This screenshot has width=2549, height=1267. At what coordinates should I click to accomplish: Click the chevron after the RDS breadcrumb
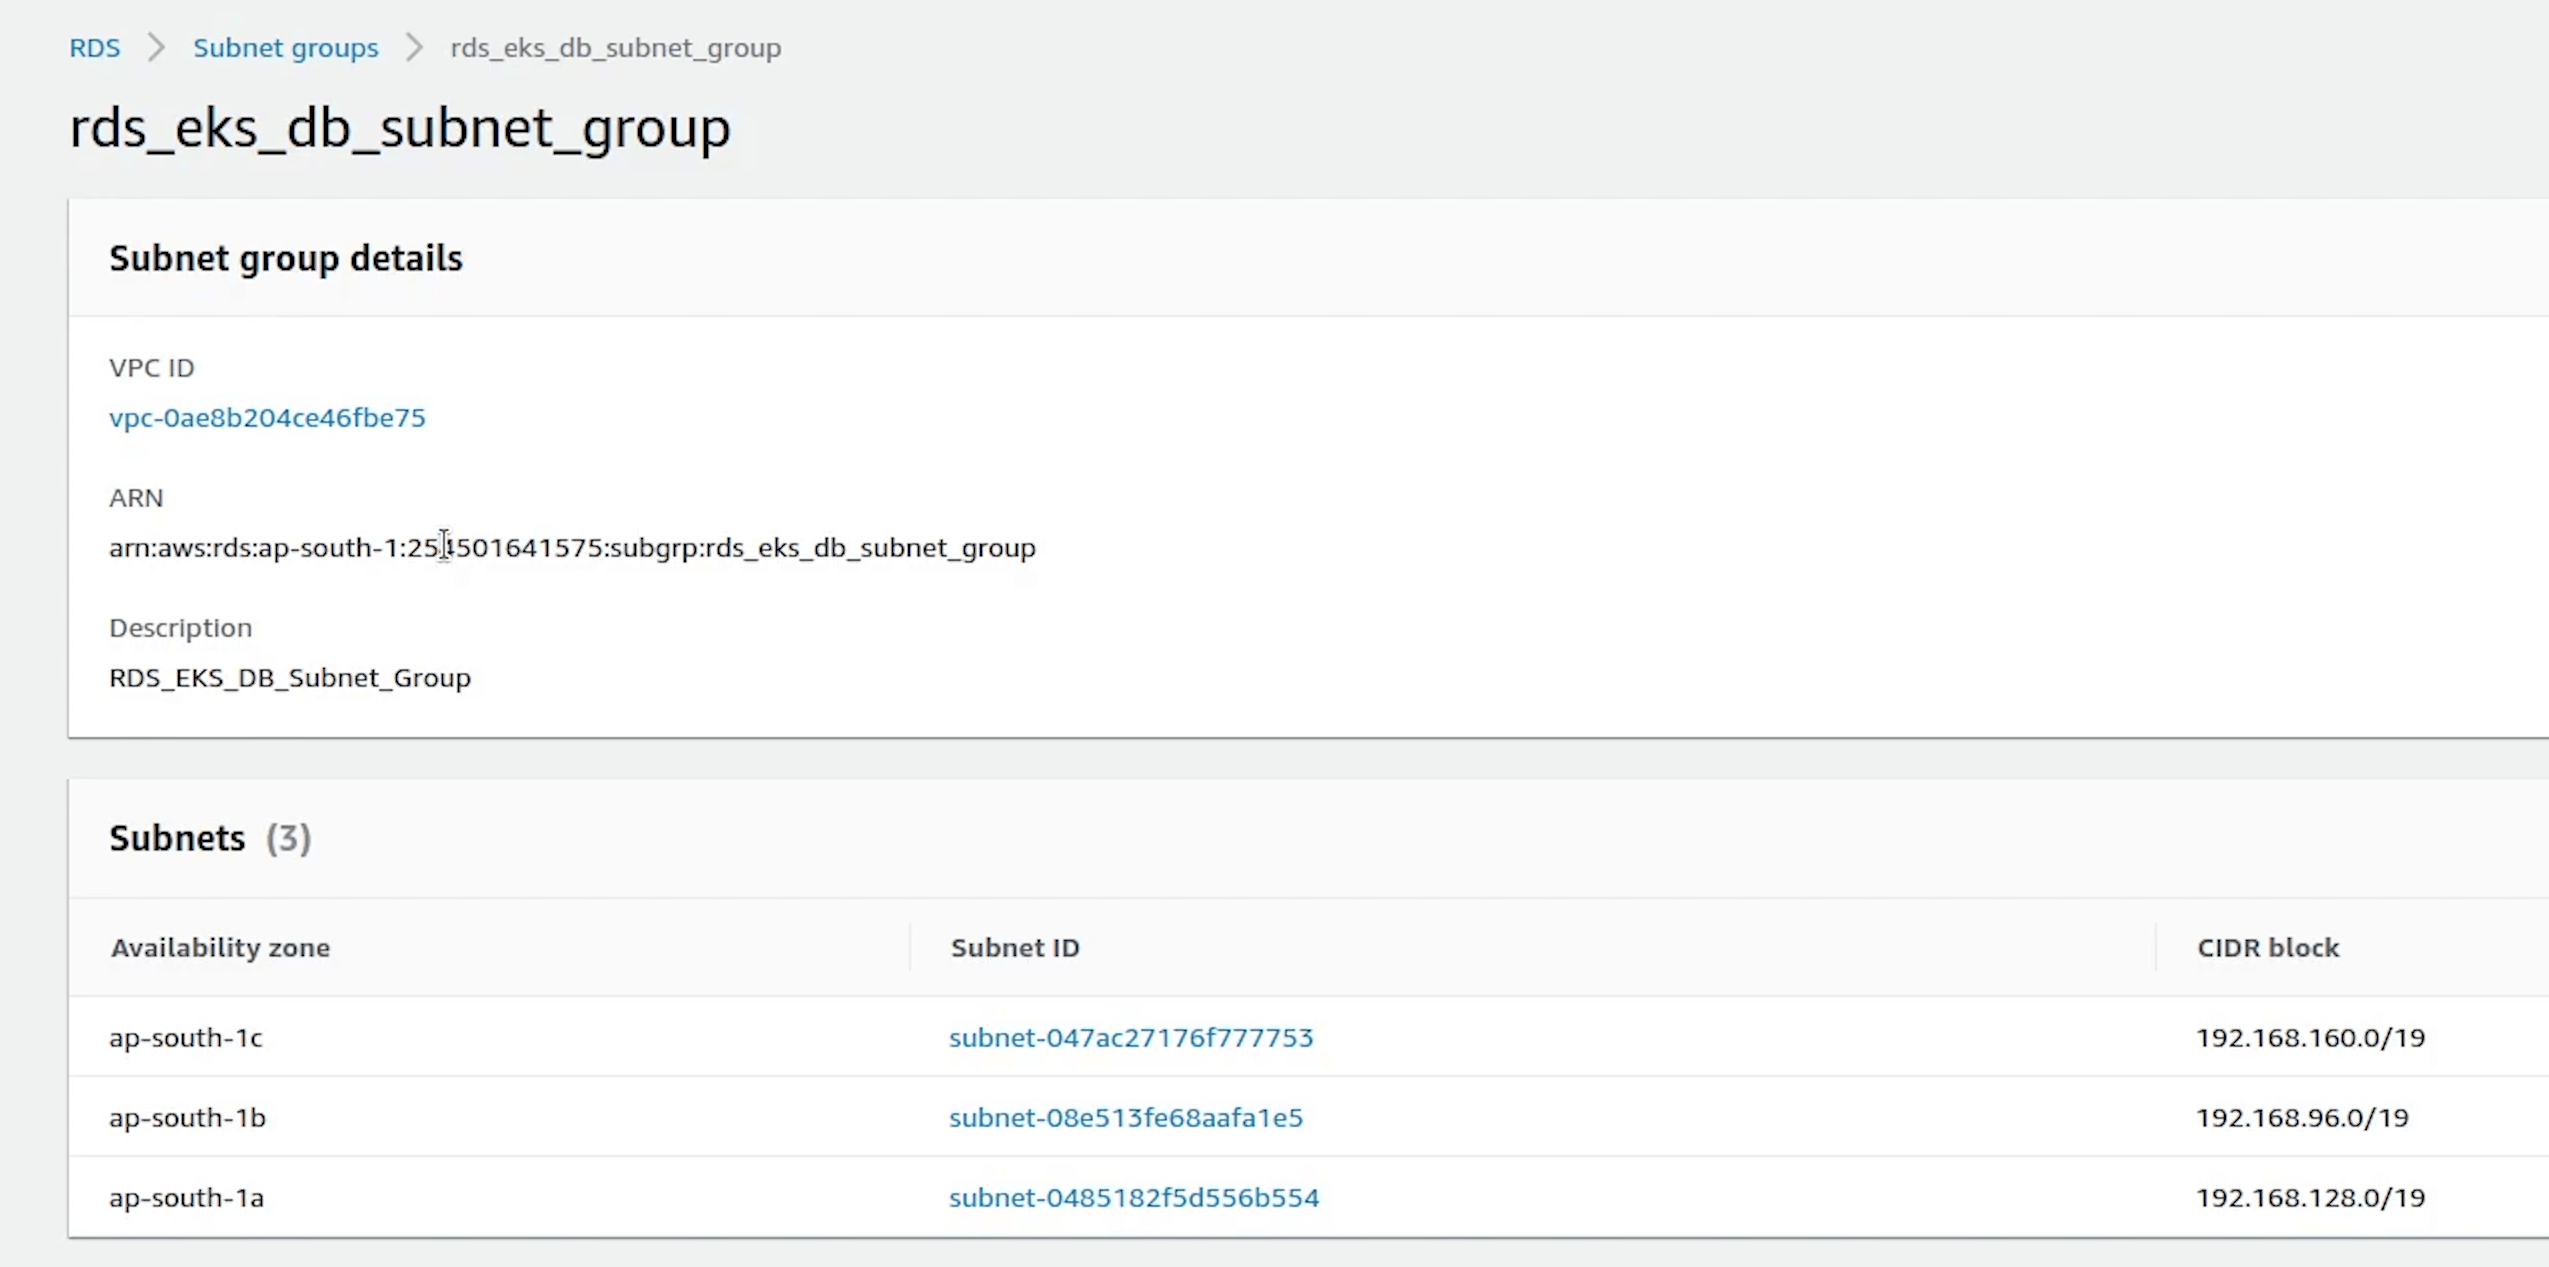pyautogui.click(x=156, y=48)
